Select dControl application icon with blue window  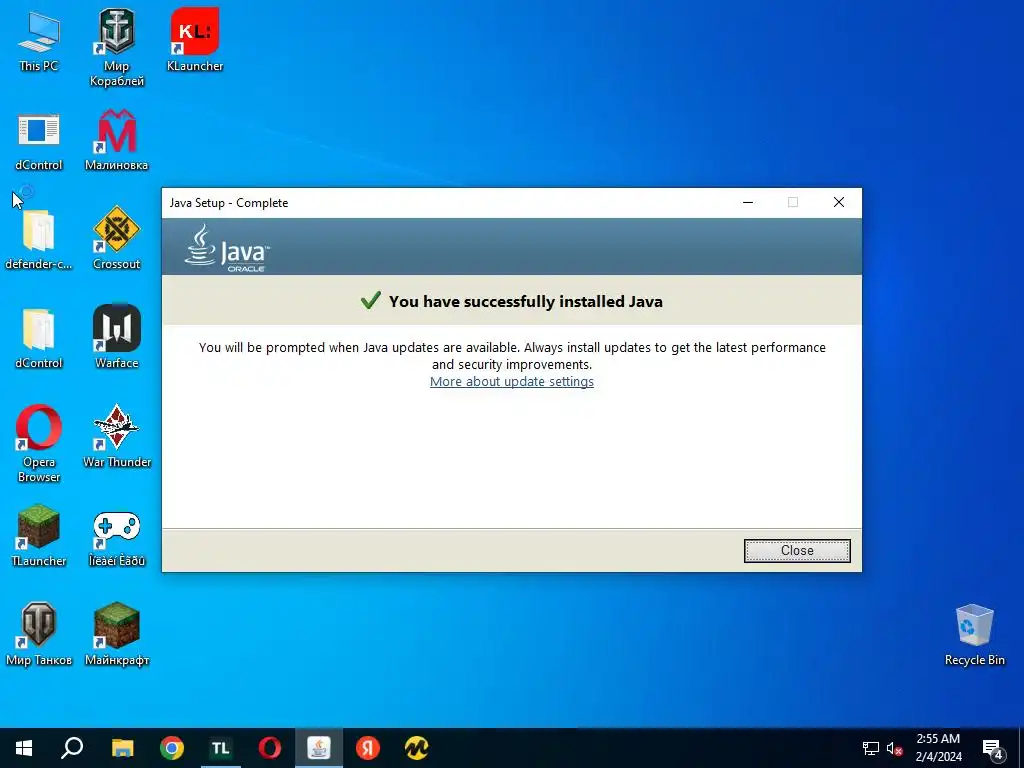[39, 141]
